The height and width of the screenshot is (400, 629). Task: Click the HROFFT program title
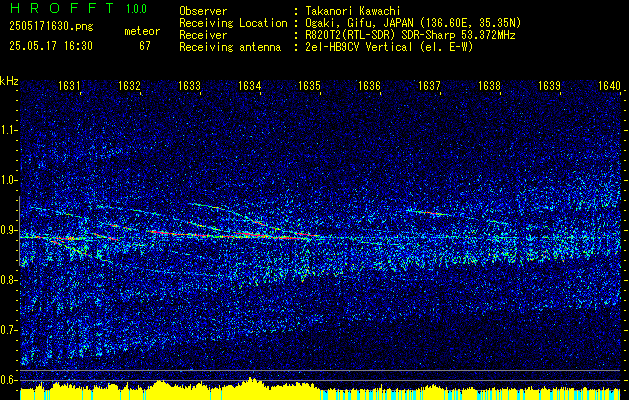(x=62, y=8)
